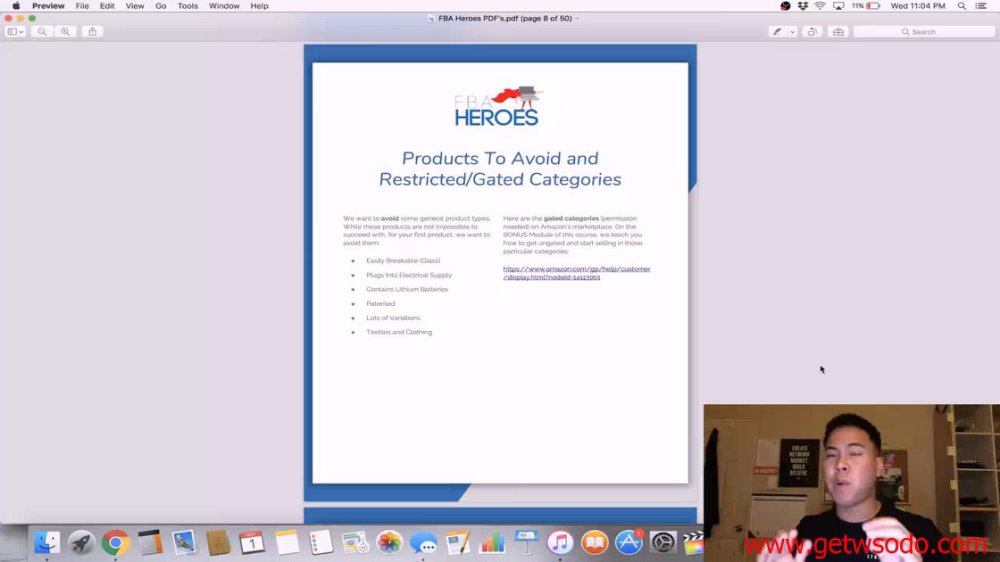Open the Go menu
Screen dimensions: 1000x562
tap(161, 6)
